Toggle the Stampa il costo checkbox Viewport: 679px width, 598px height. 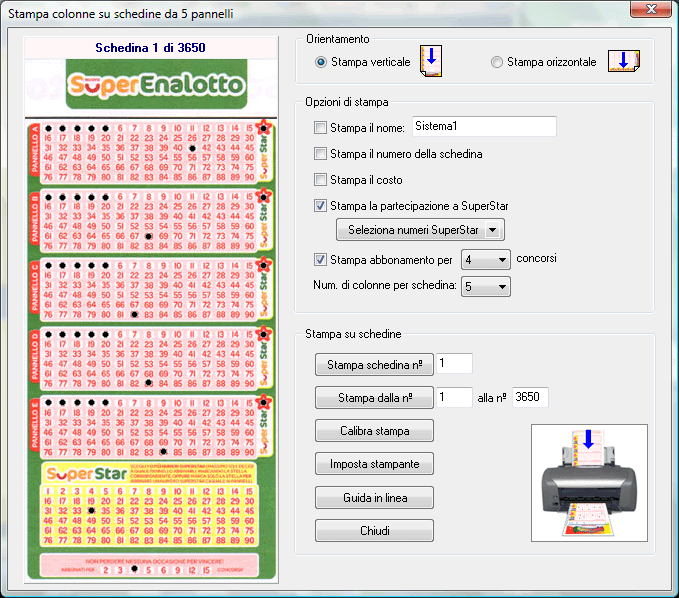point(320,180)
